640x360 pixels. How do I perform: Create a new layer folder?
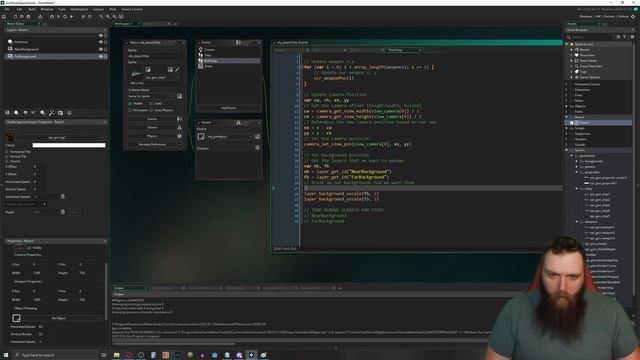tap(60, 113)
